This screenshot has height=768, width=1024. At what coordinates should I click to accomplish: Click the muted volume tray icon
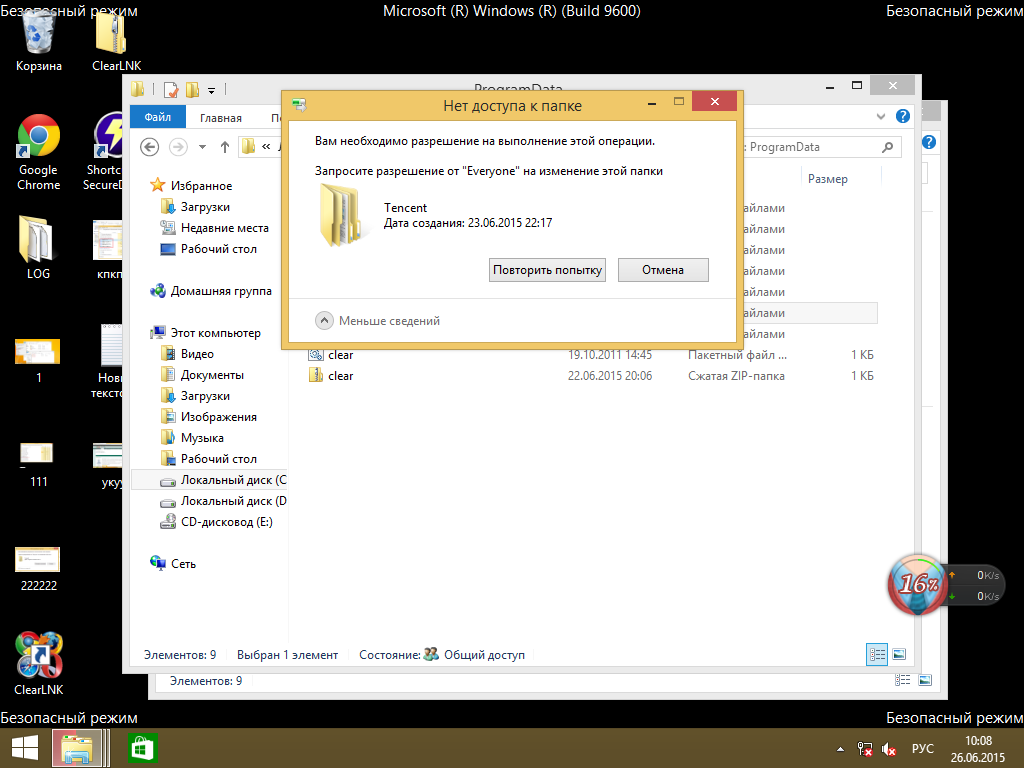coord(889,749)
